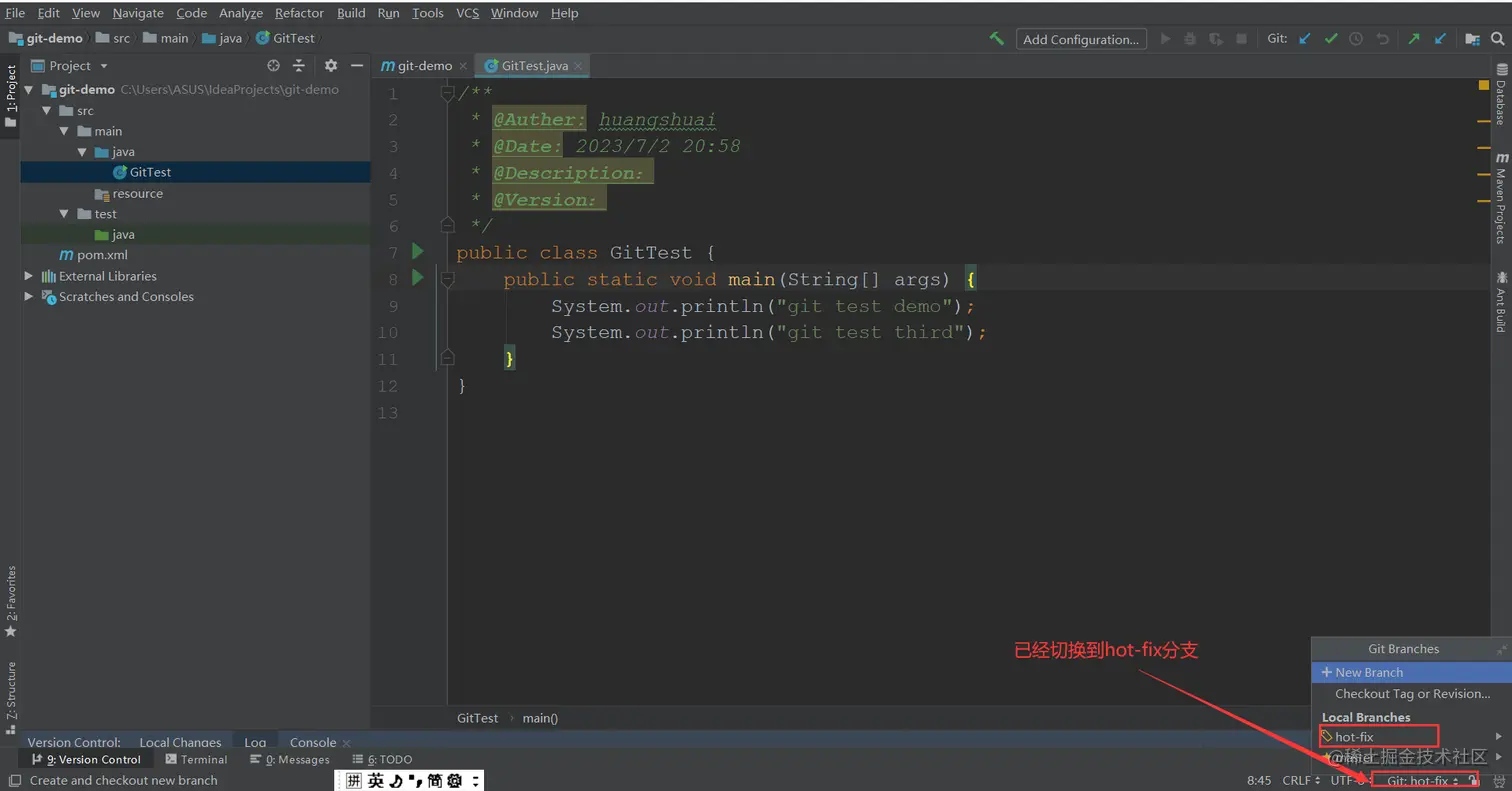Open the Analyze menu

coord(240,13)
